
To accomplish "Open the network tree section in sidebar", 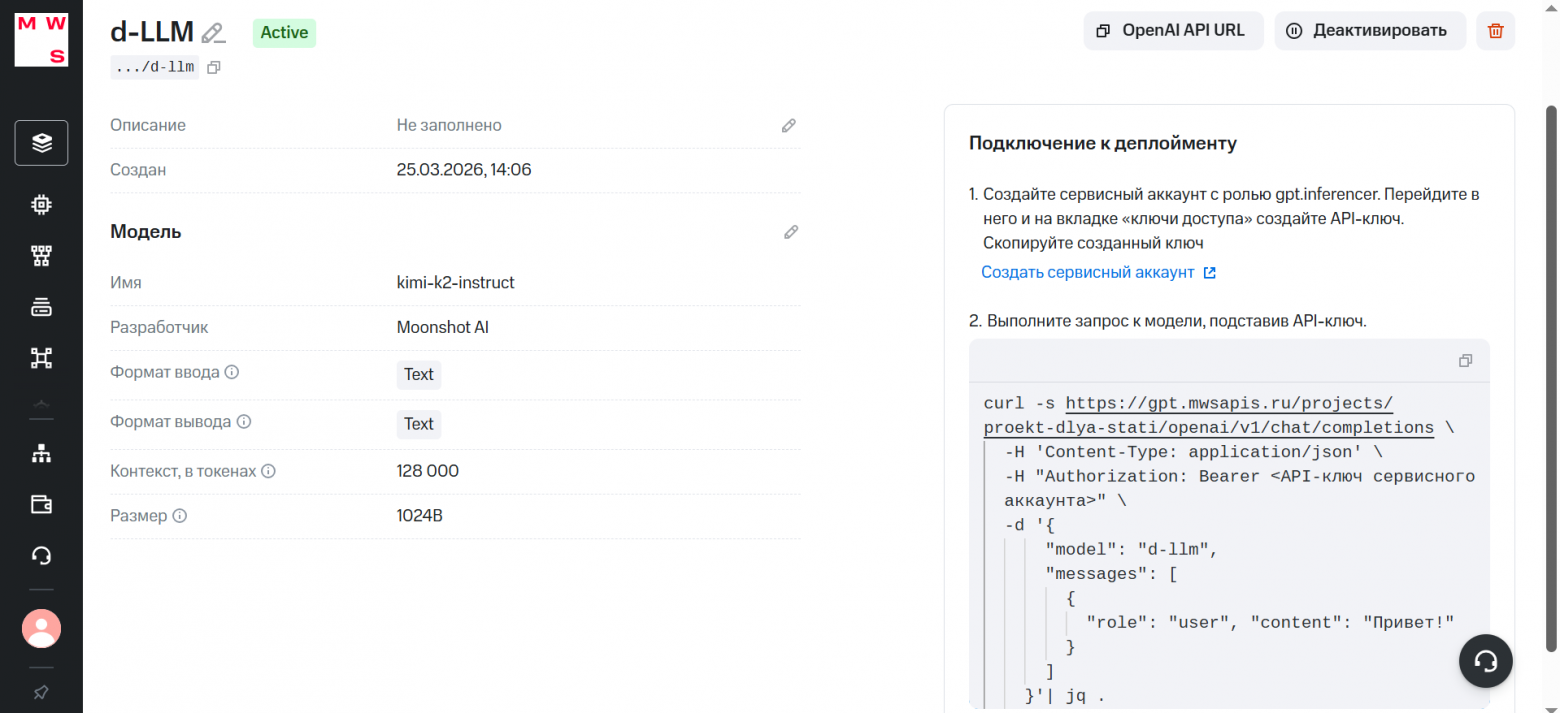I will click(x=41, y=452).
